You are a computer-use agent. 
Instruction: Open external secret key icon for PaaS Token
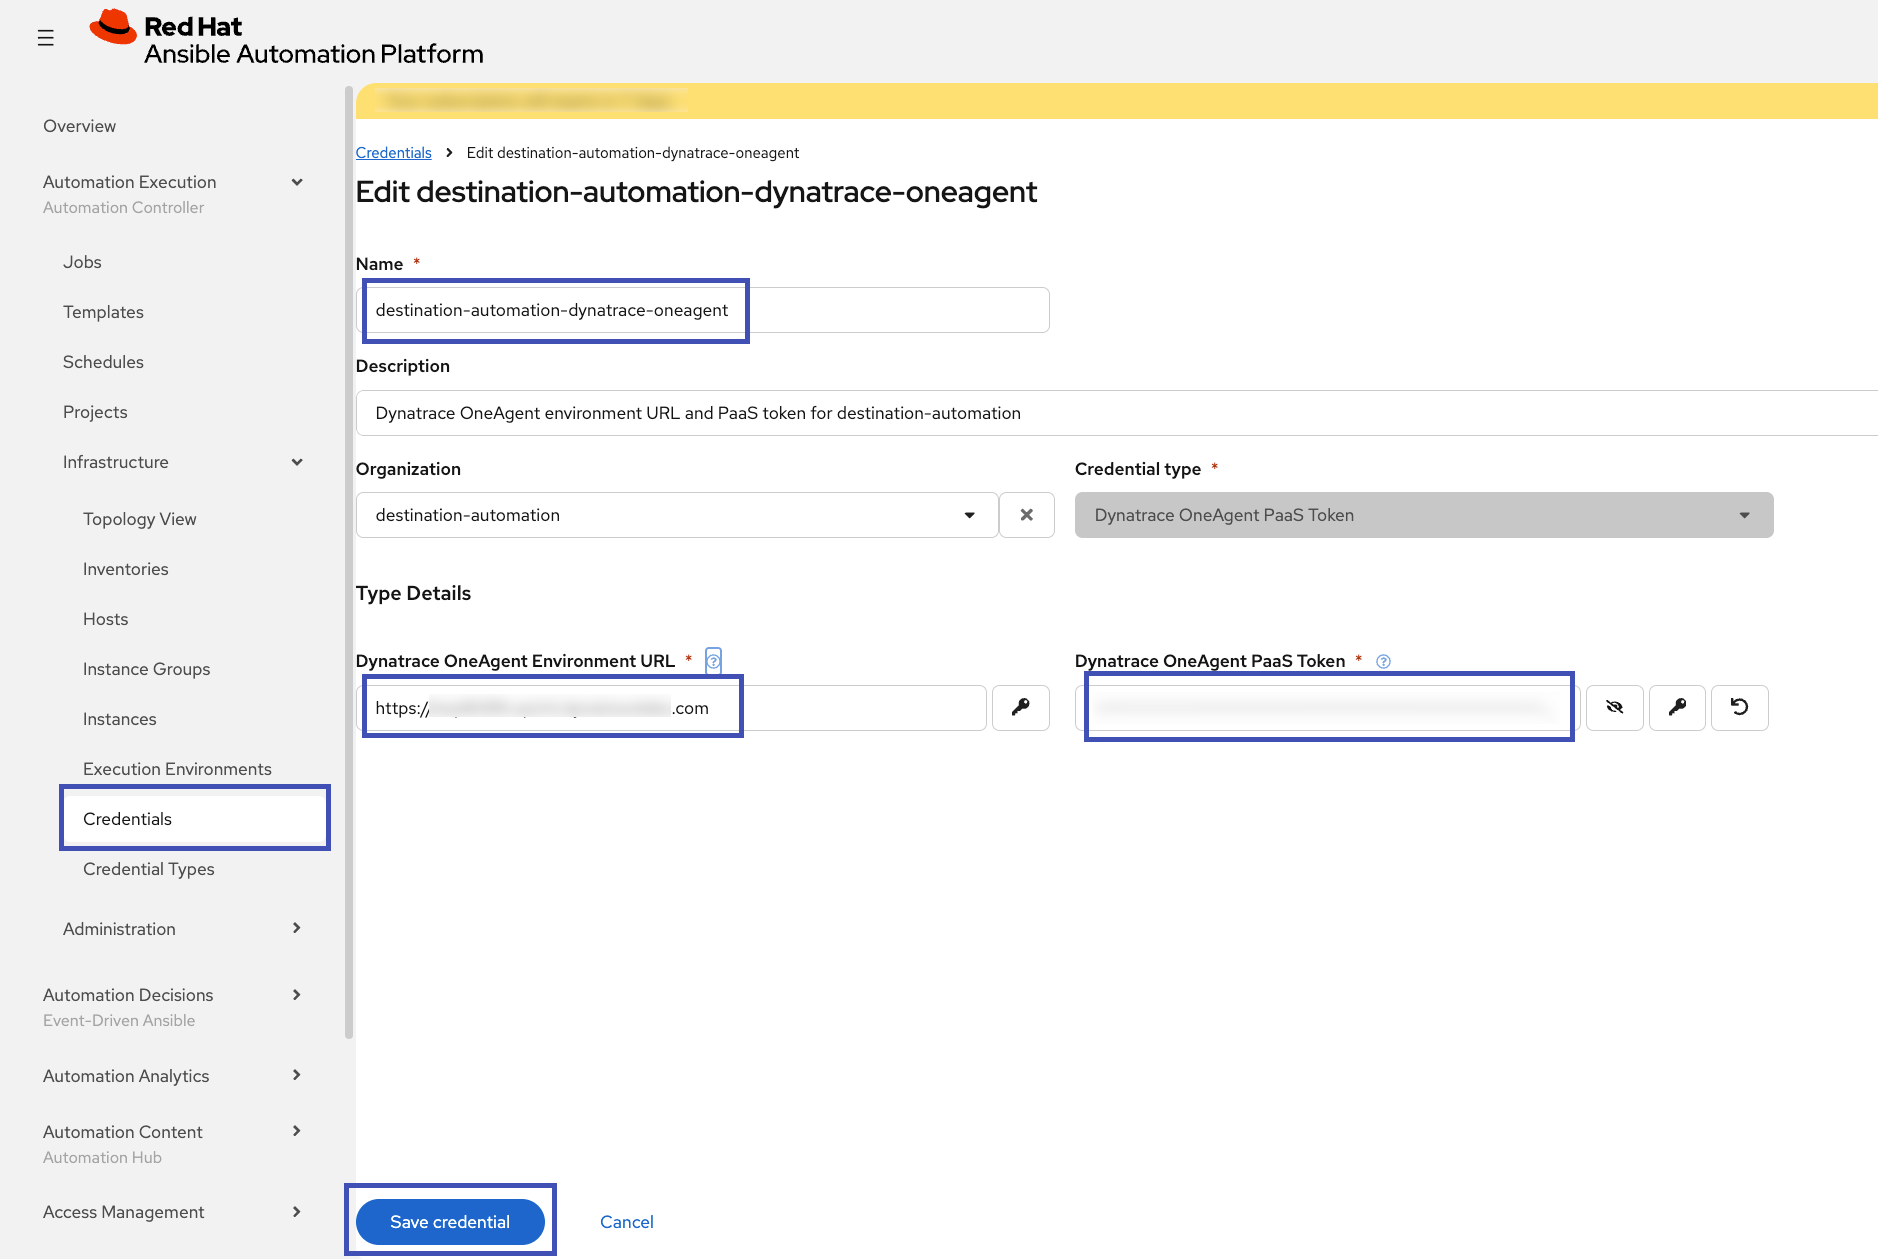tap(1677, 707)
